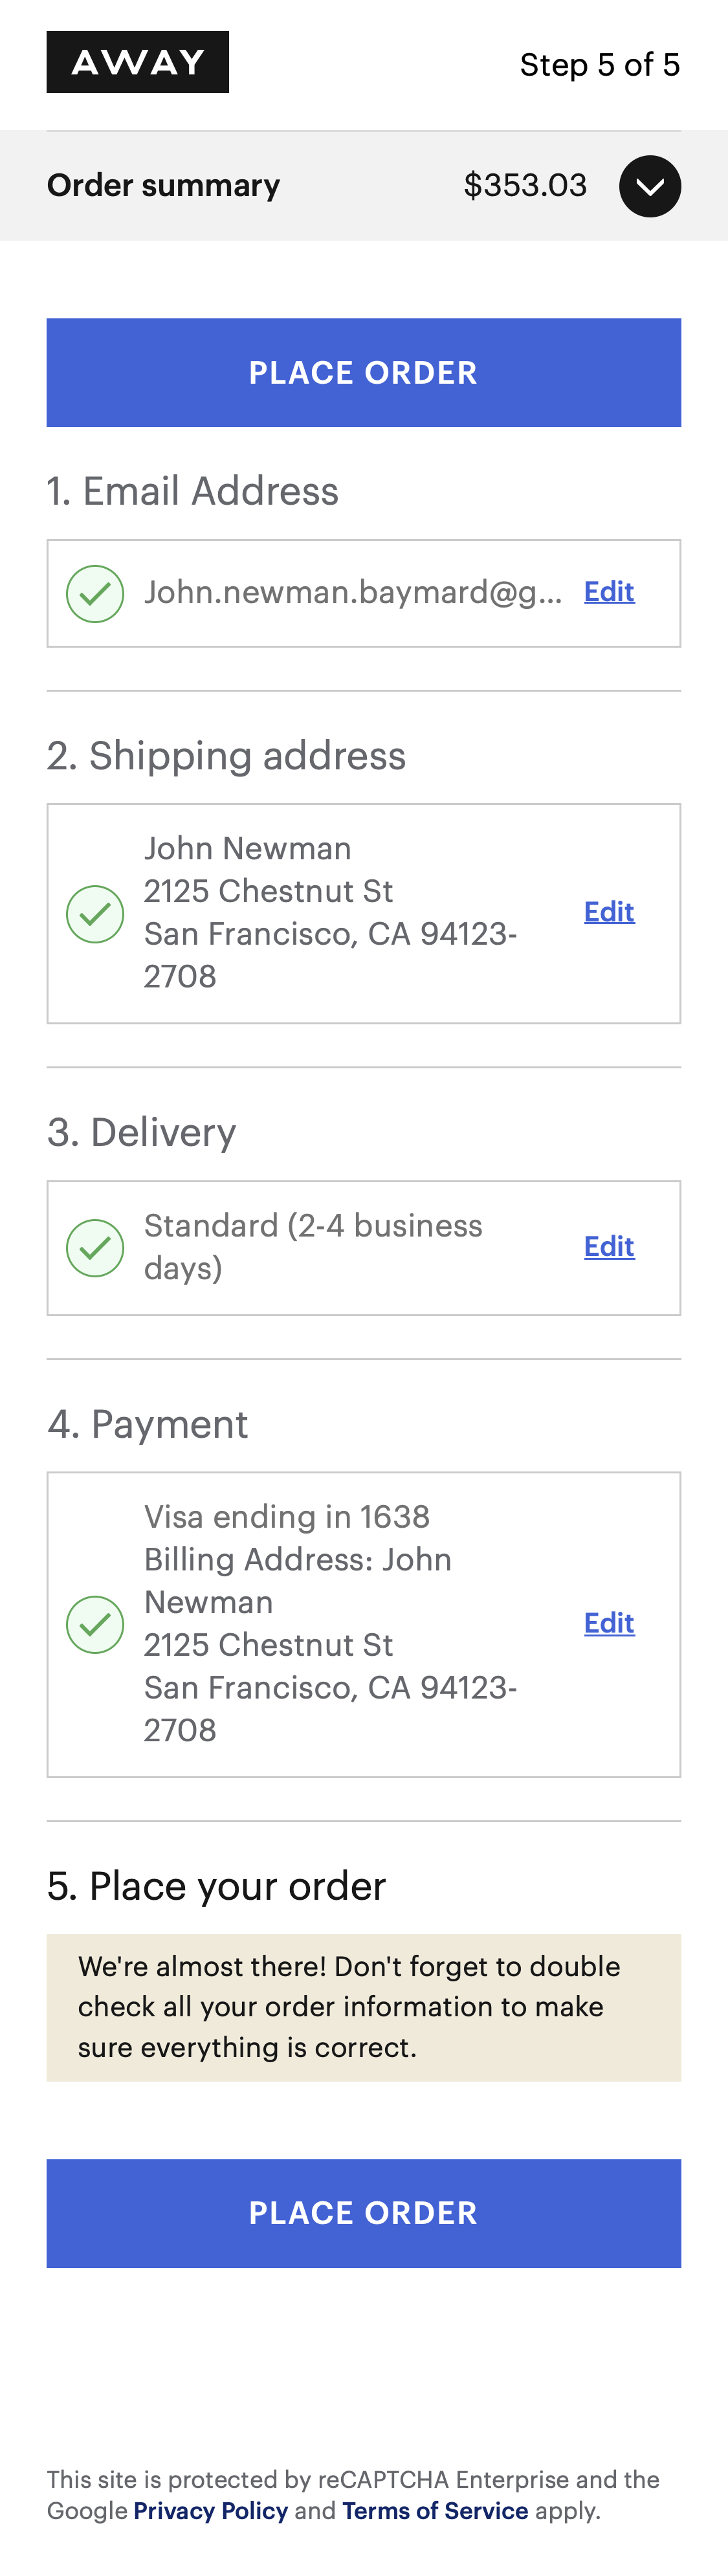Edit the delivery method

(608, 1246)
